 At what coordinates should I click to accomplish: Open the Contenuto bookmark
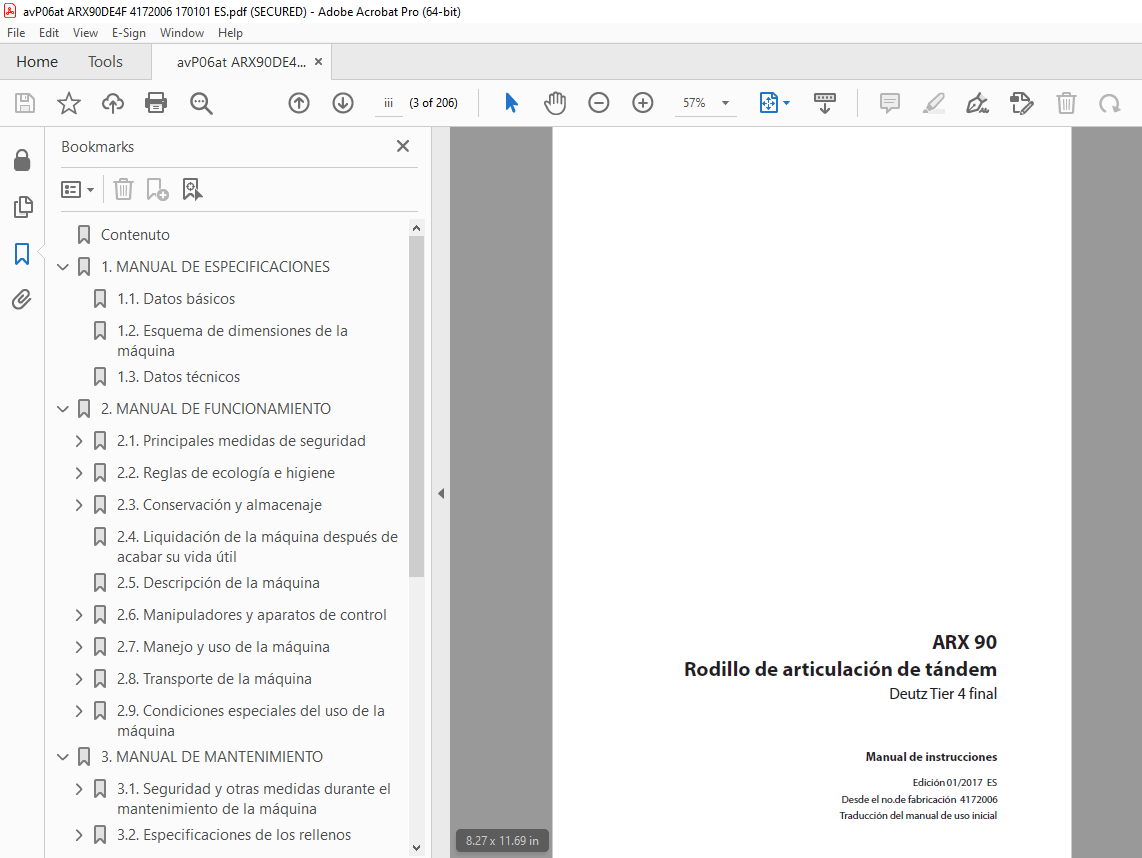135,235
